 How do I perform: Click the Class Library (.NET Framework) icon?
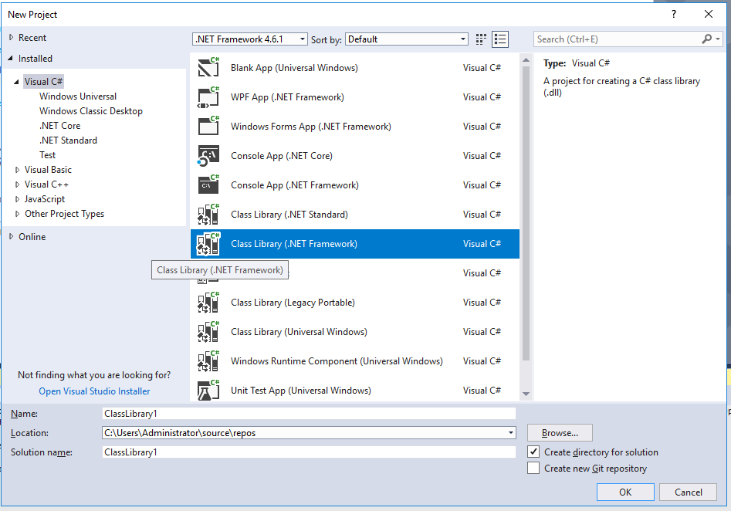(208, 244)
